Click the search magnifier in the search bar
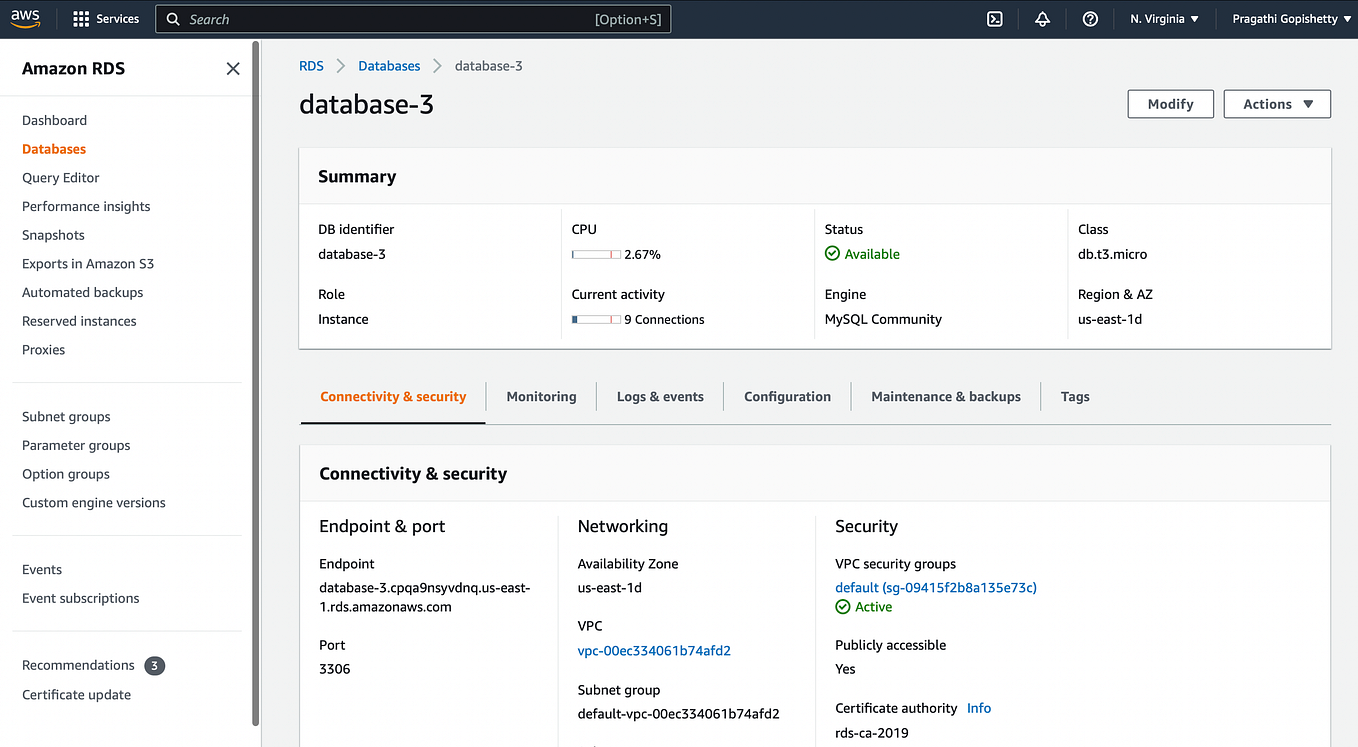The image size is (1358, 747). click(x=172, y=18)
